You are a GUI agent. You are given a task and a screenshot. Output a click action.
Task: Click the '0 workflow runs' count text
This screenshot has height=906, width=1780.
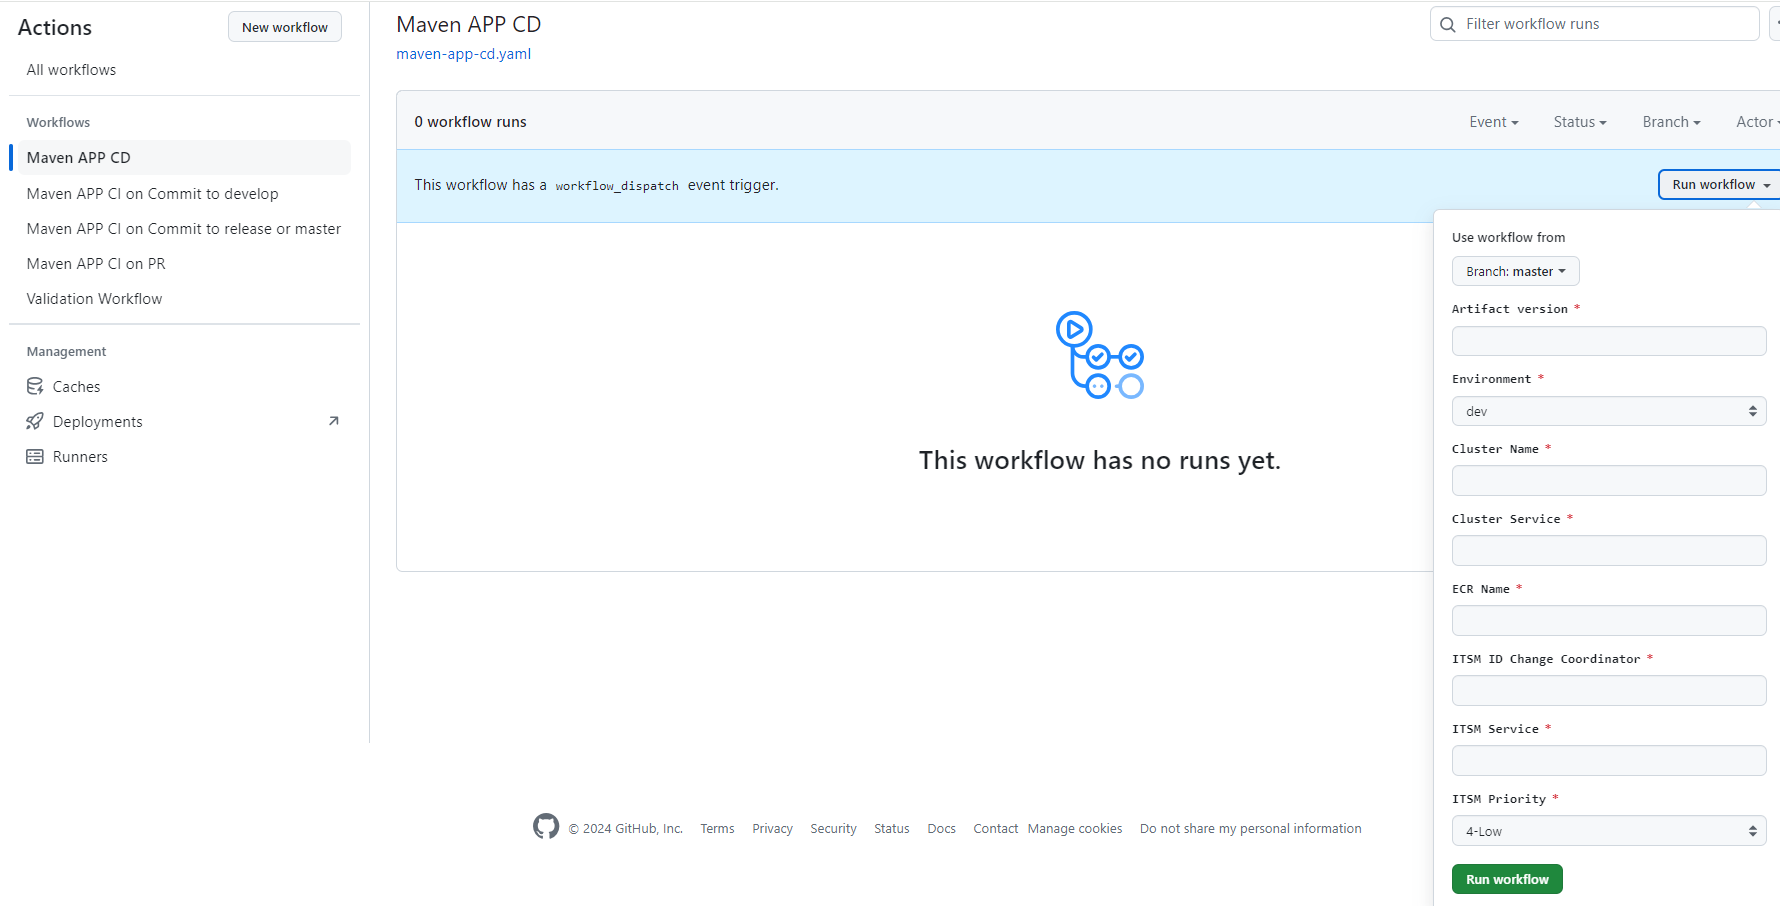point(470,122)
